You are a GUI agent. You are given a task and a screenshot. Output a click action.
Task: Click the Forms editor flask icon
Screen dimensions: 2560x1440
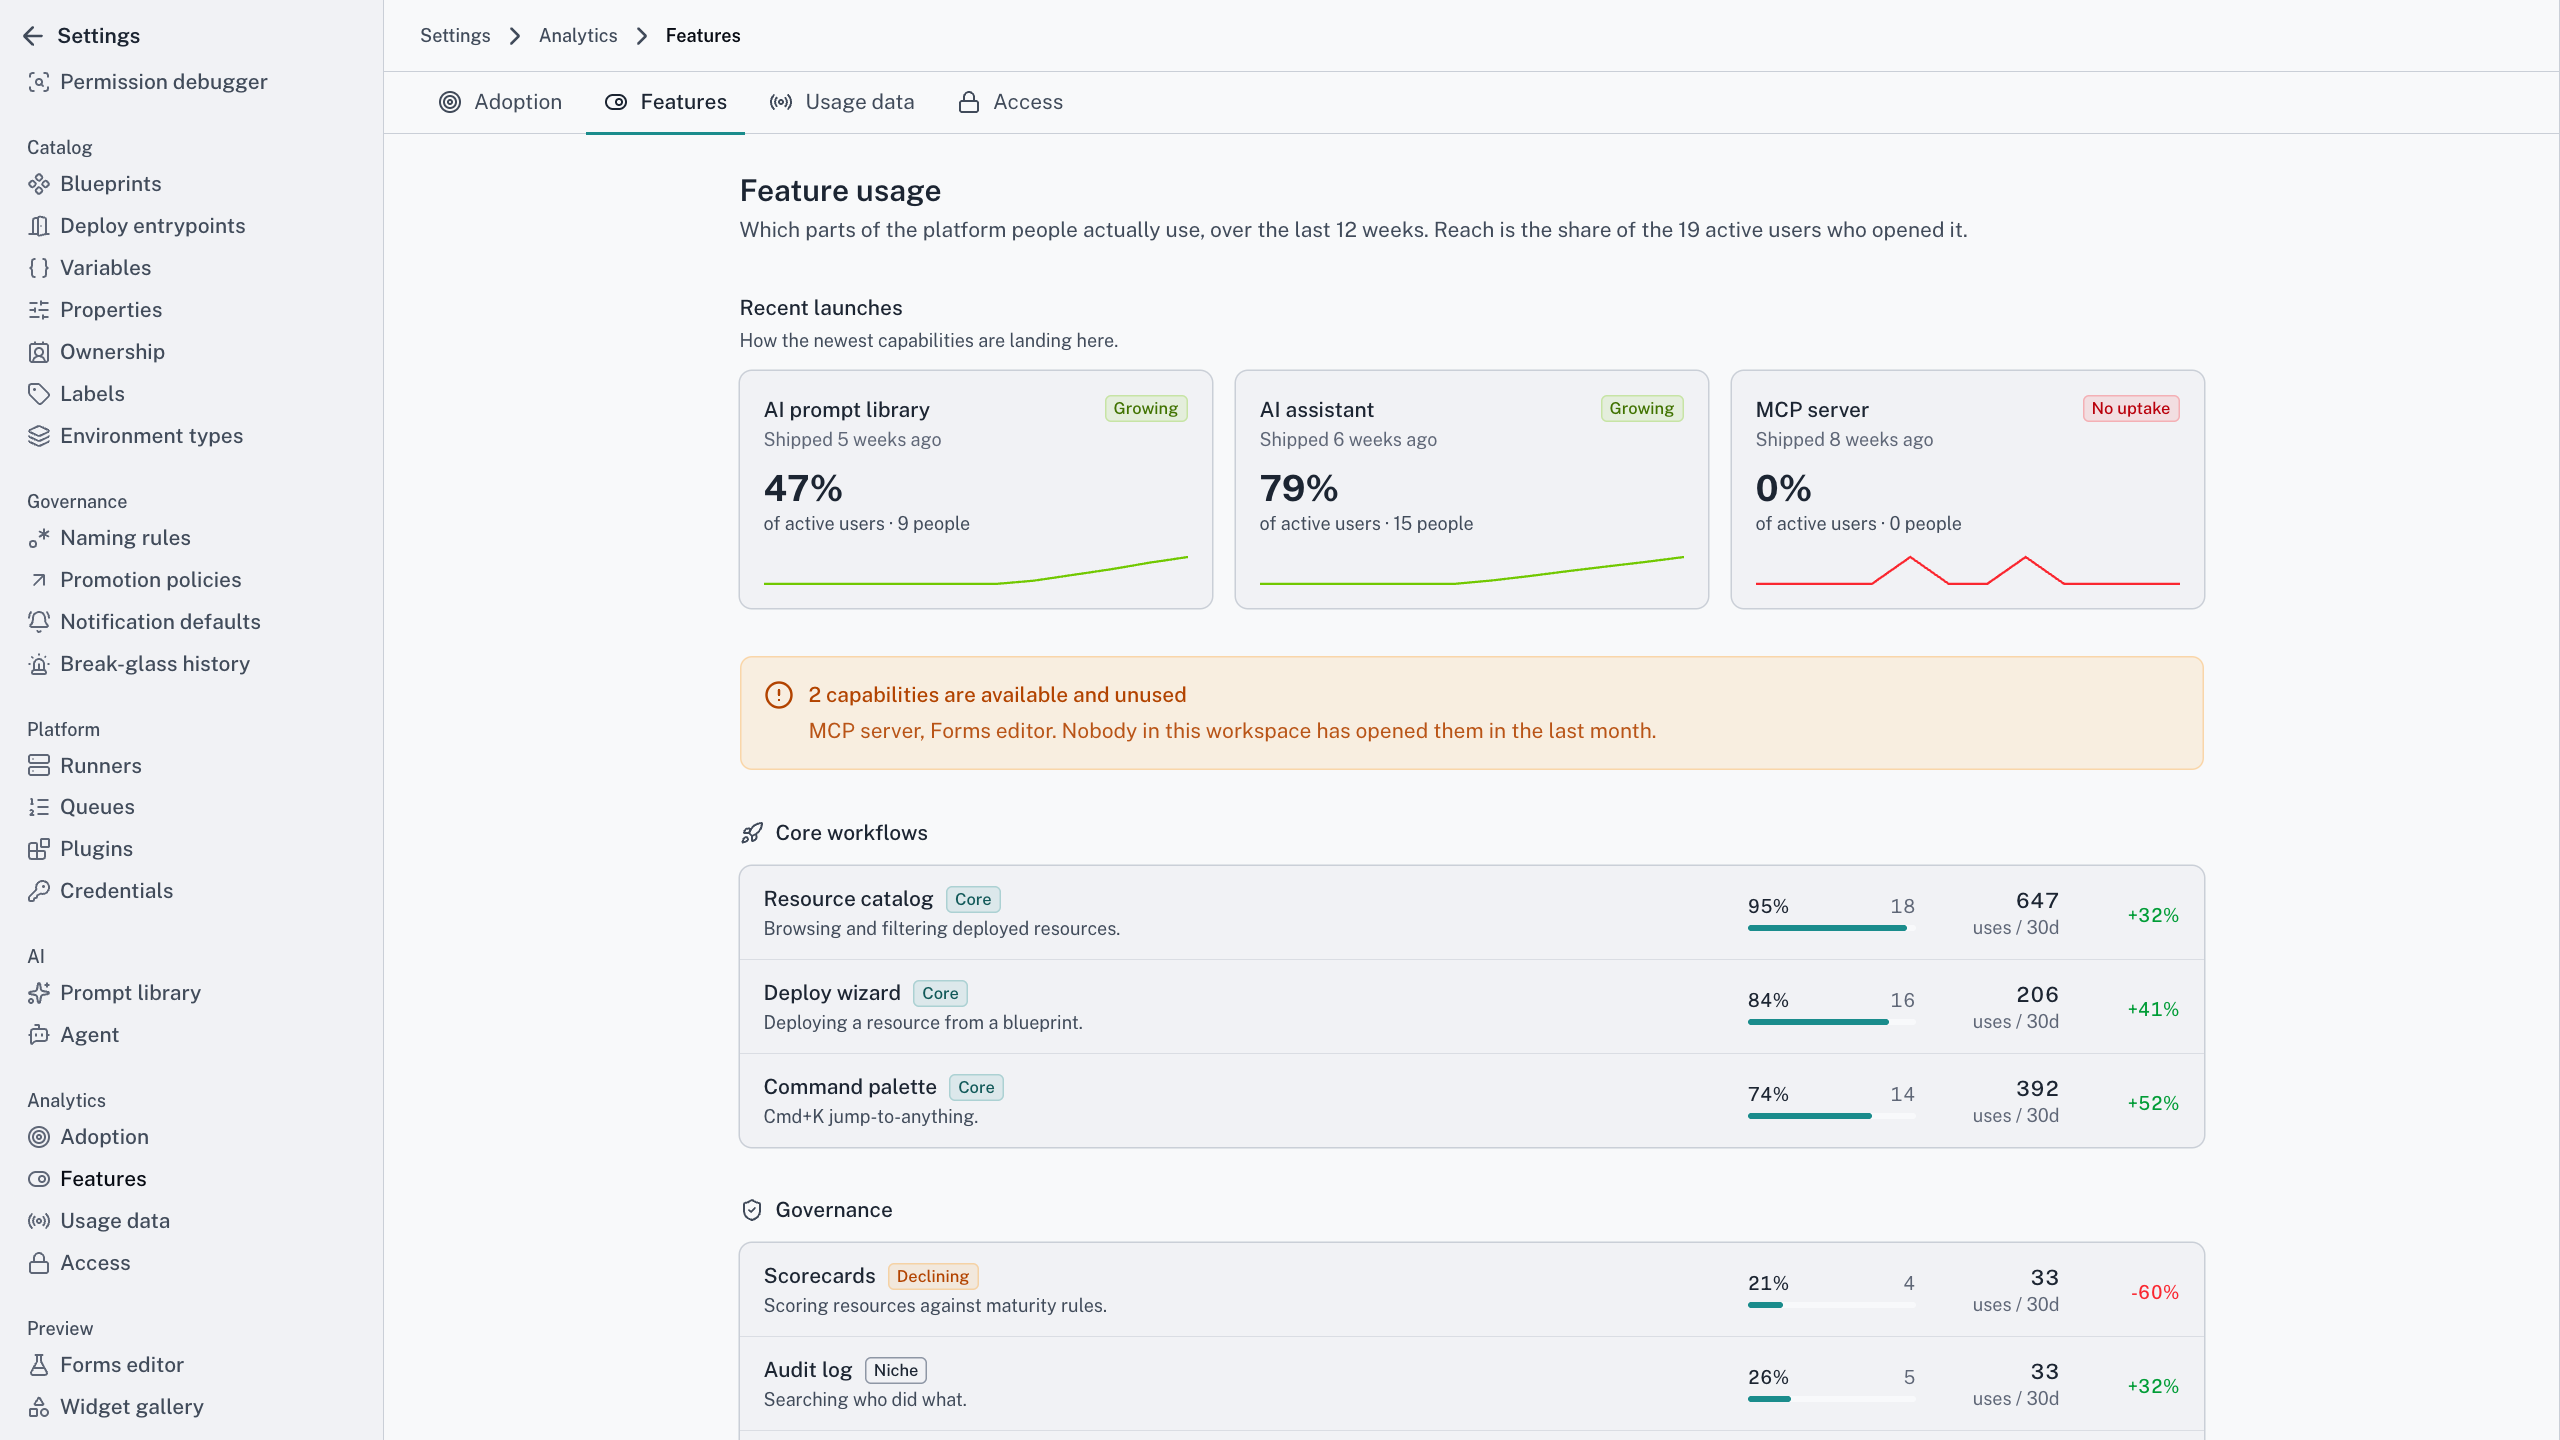[39, 1365]
